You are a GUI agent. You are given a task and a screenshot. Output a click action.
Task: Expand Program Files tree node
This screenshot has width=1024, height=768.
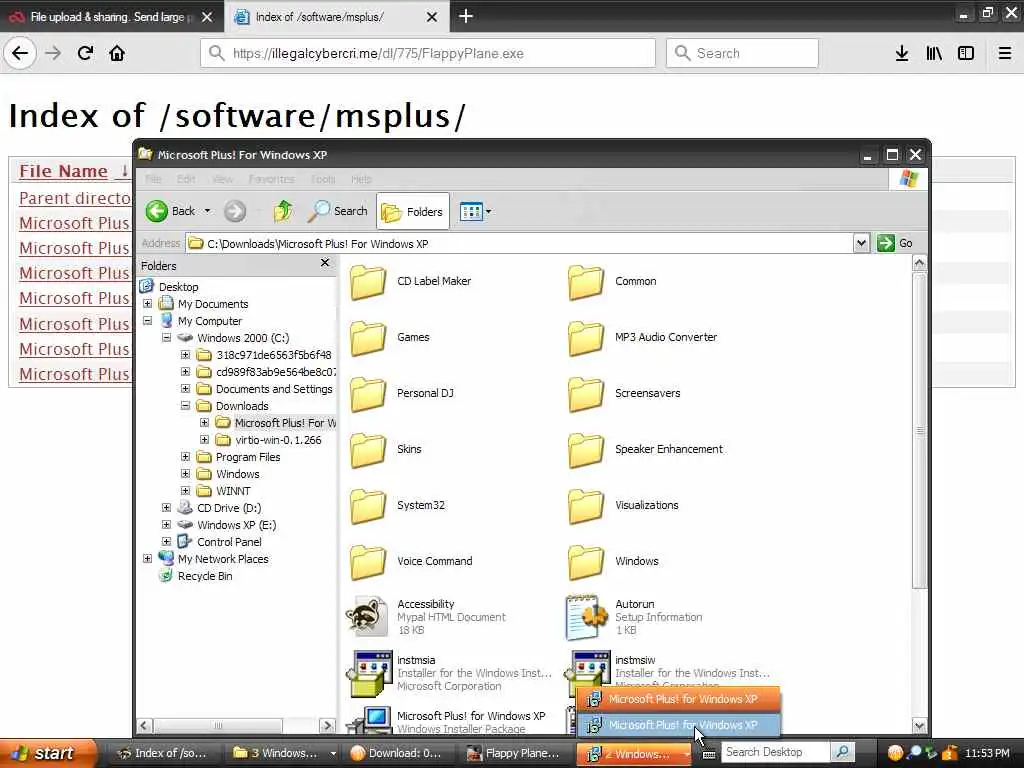tap(185, 456)
